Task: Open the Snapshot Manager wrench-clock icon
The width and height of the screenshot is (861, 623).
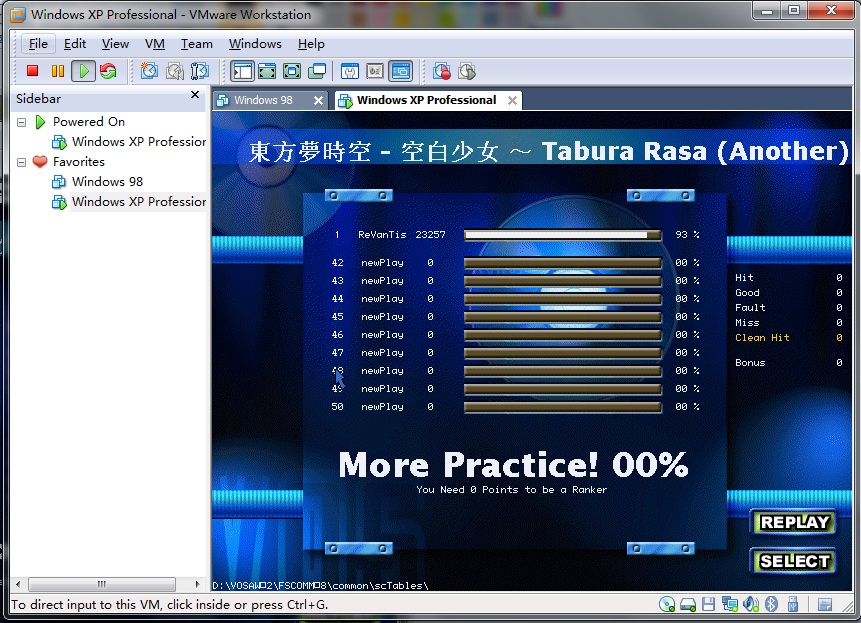Action: (200, 71)
